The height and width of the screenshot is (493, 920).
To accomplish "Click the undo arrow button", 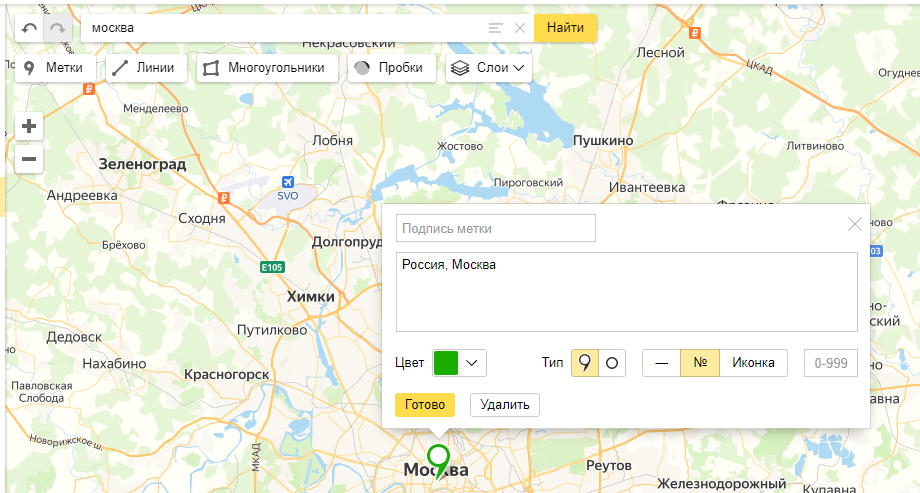I will pyautogui.click(x=29, y=28).
